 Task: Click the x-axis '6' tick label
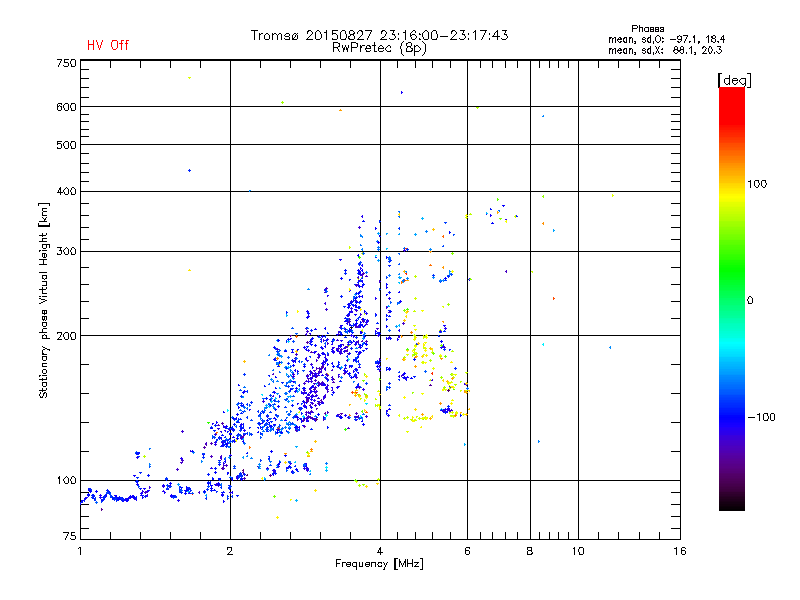(x=467, y=551)
